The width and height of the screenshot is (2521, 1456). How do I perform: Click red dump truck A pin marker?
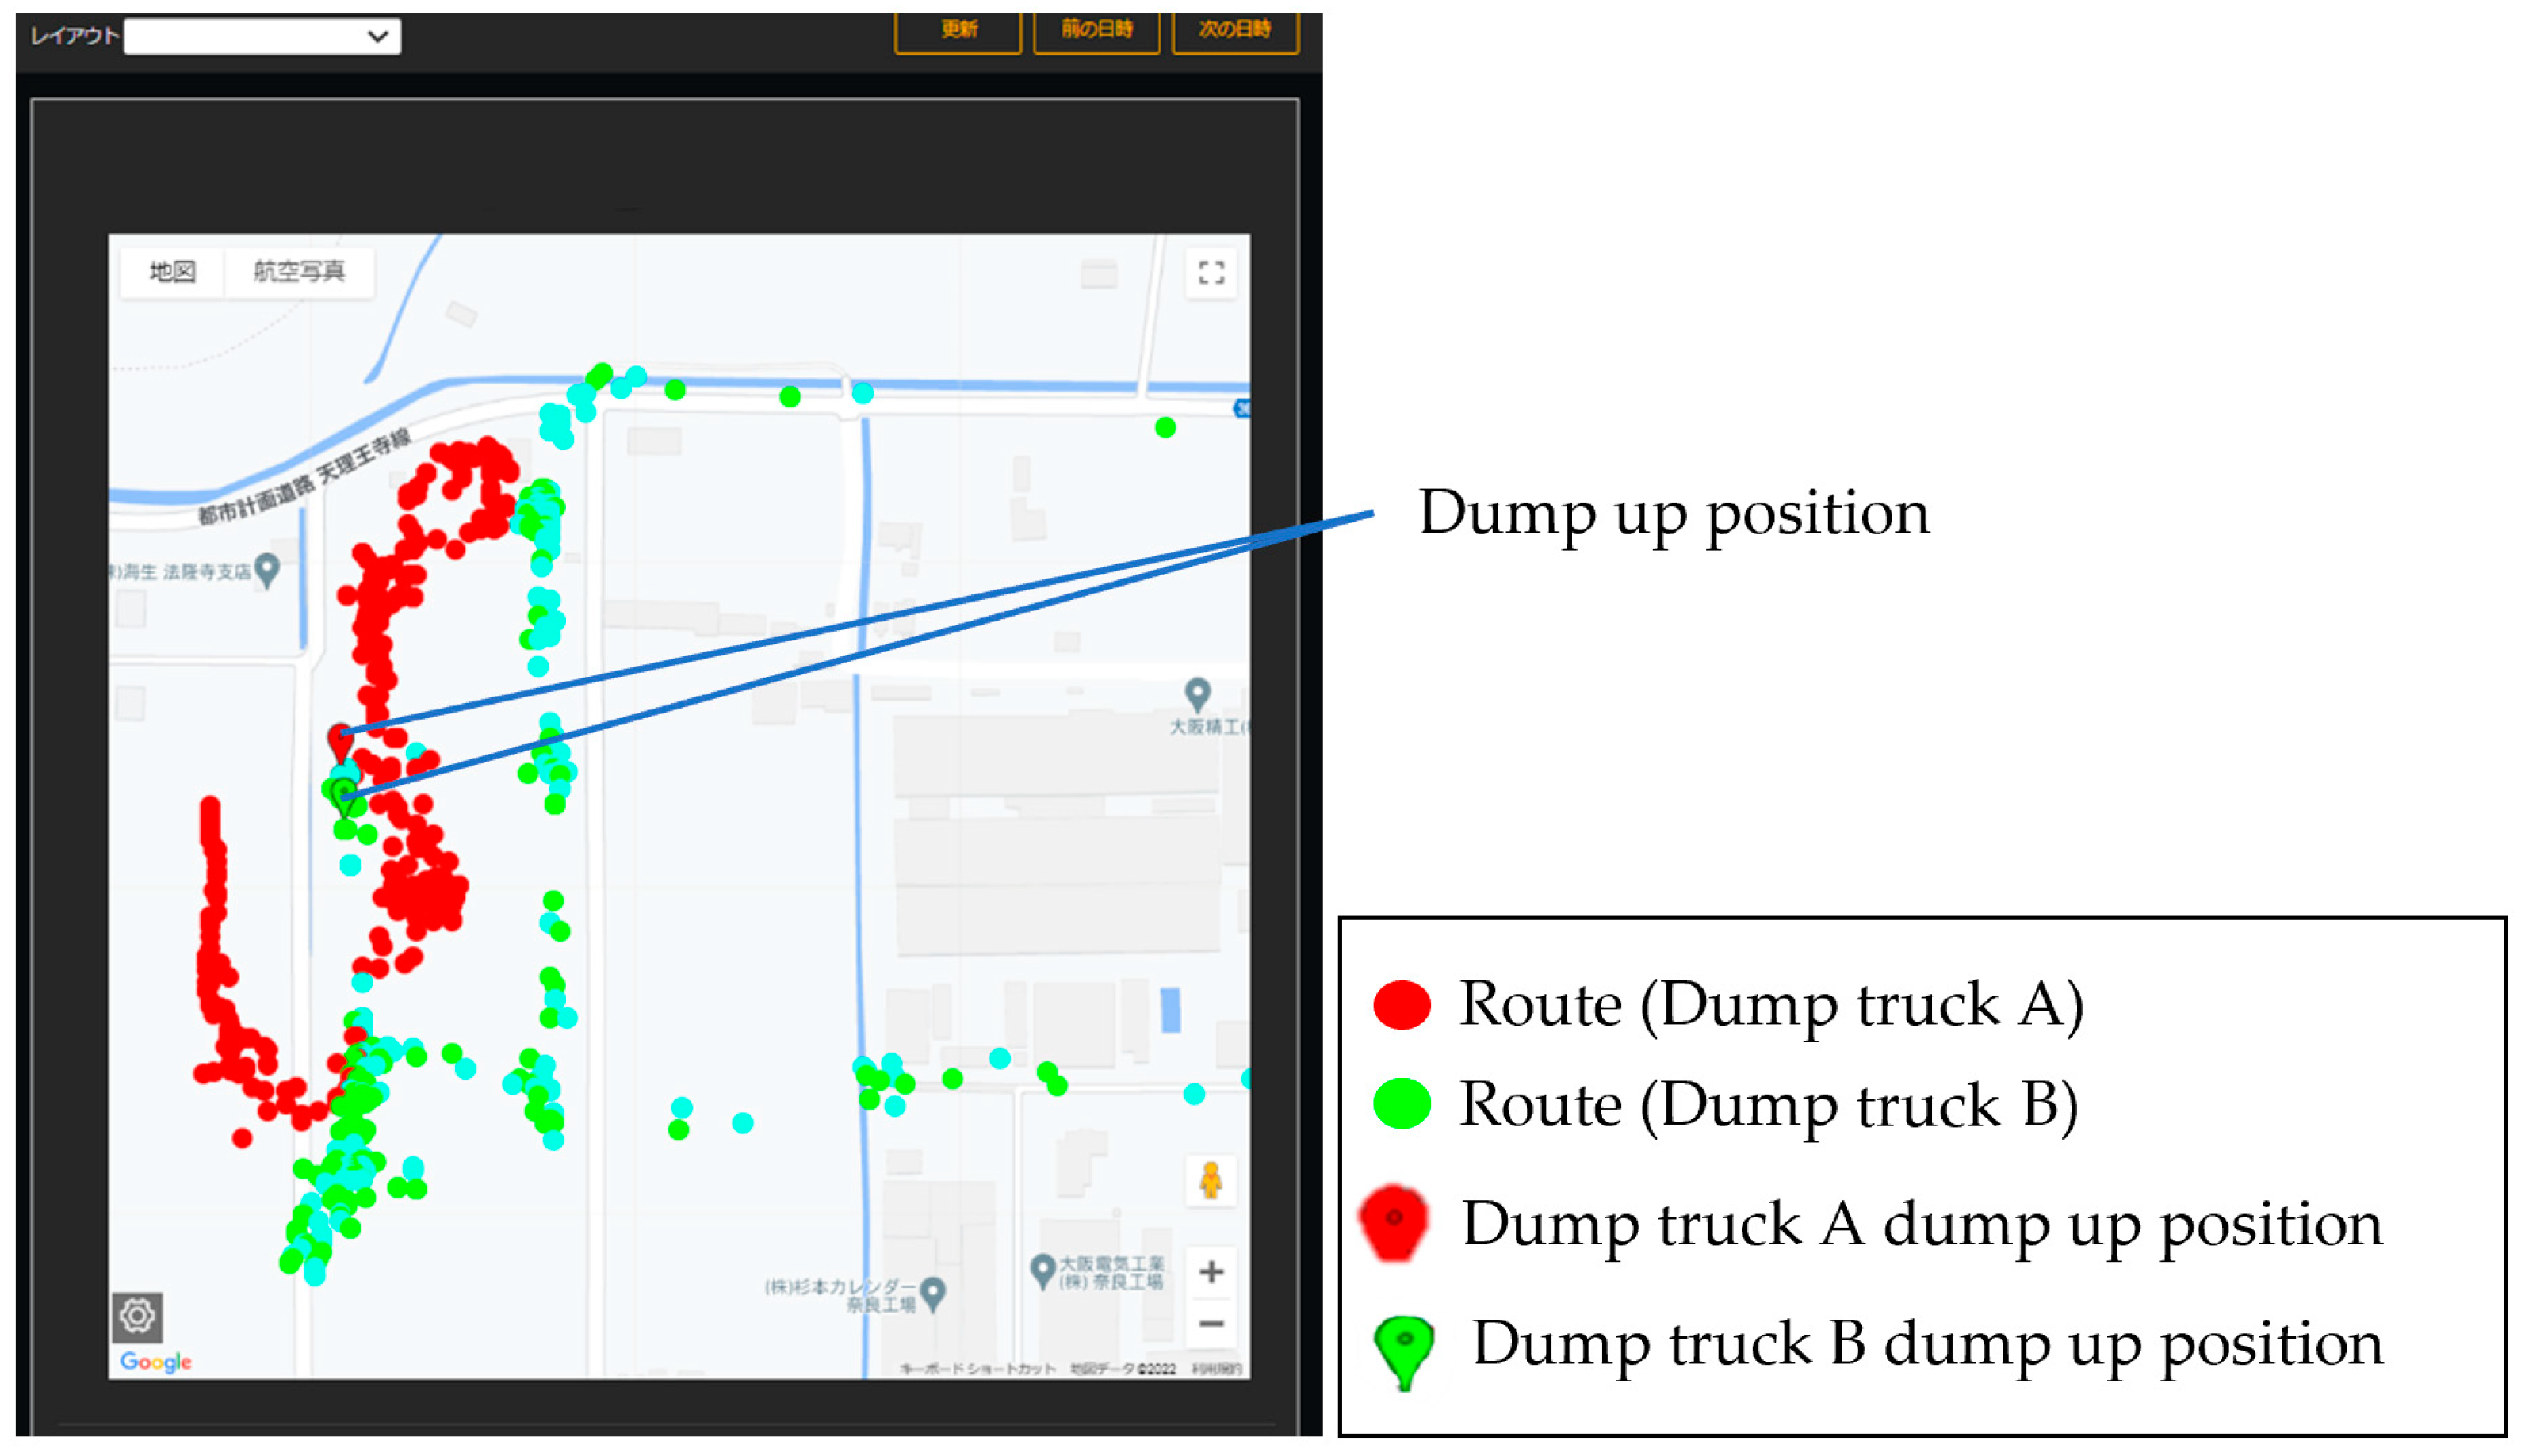click(340, 741)
